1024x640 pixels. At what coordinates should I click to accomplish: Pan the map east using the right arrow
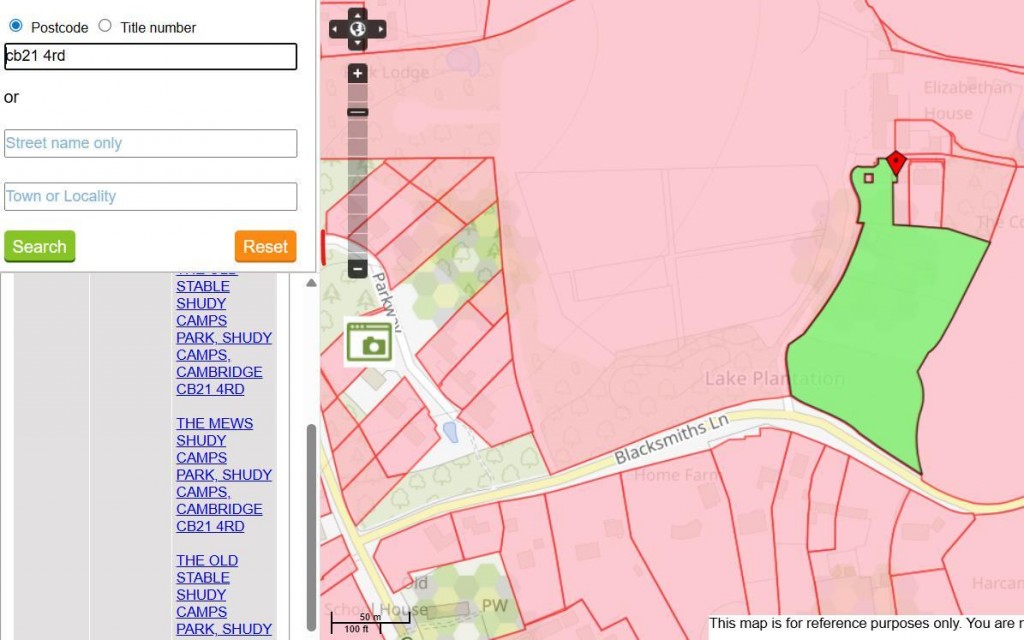(380, 30)
